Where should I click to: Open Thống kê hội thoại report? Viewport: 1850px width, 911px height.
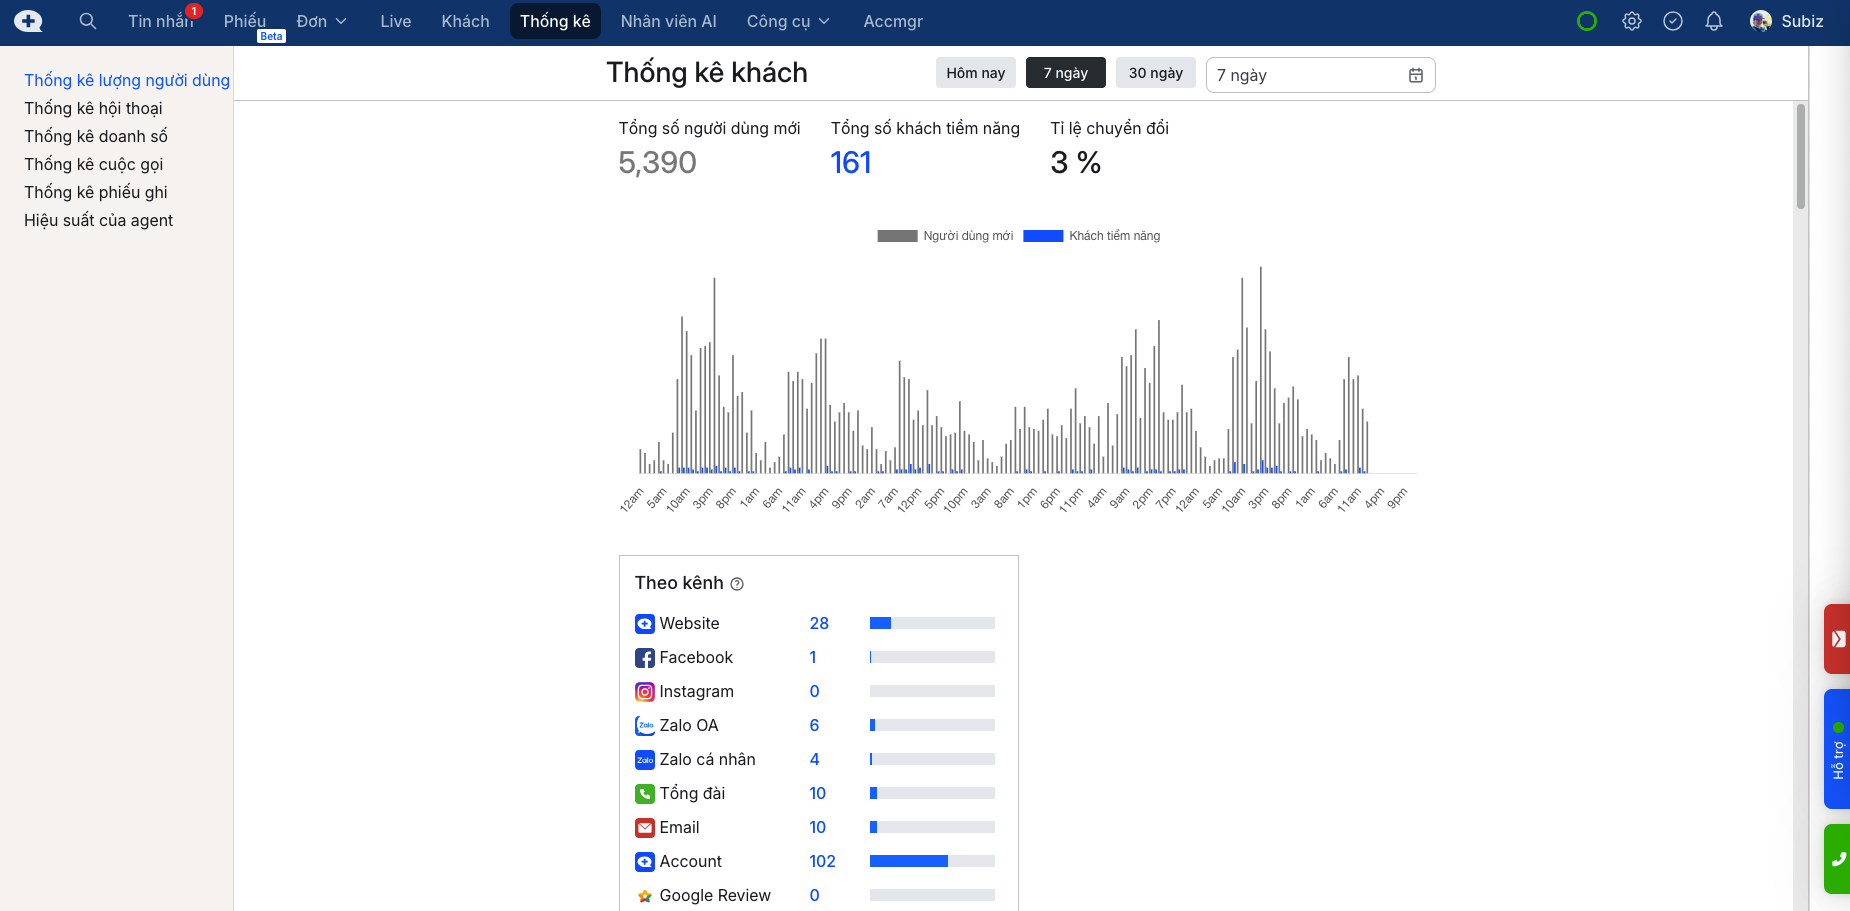click(93, 108)
